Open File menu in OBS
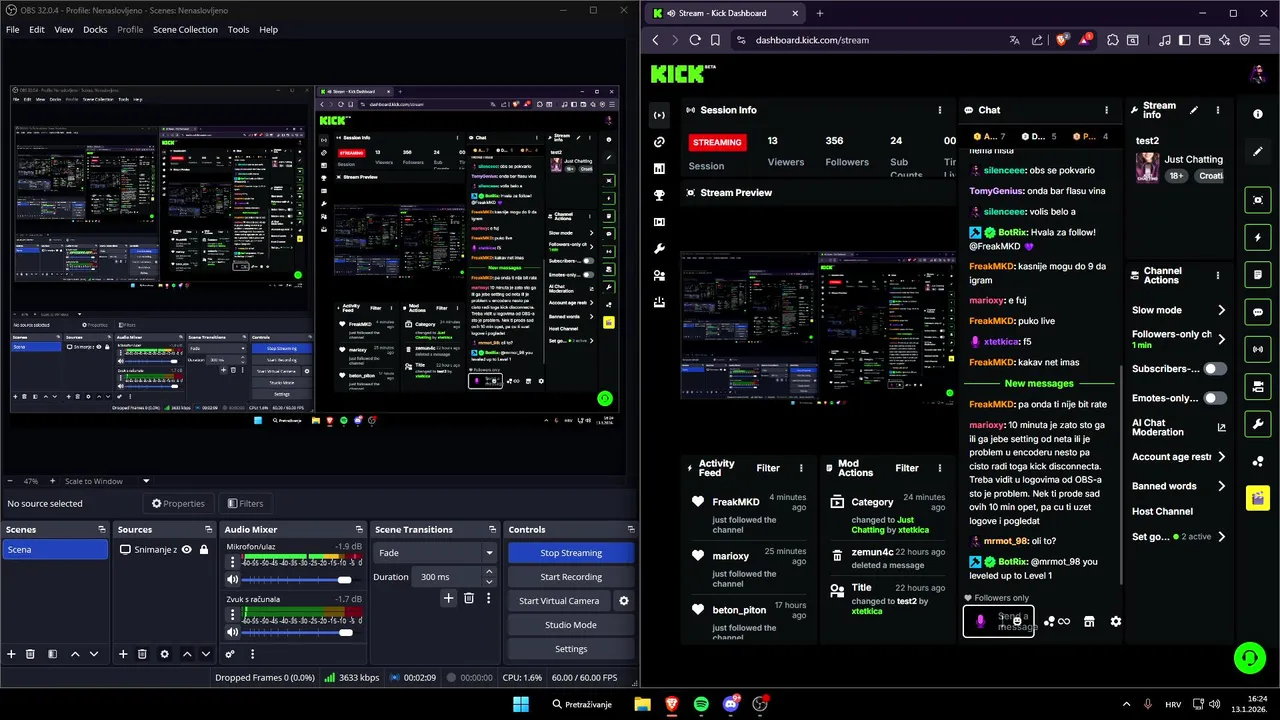 tap(13, 29)
